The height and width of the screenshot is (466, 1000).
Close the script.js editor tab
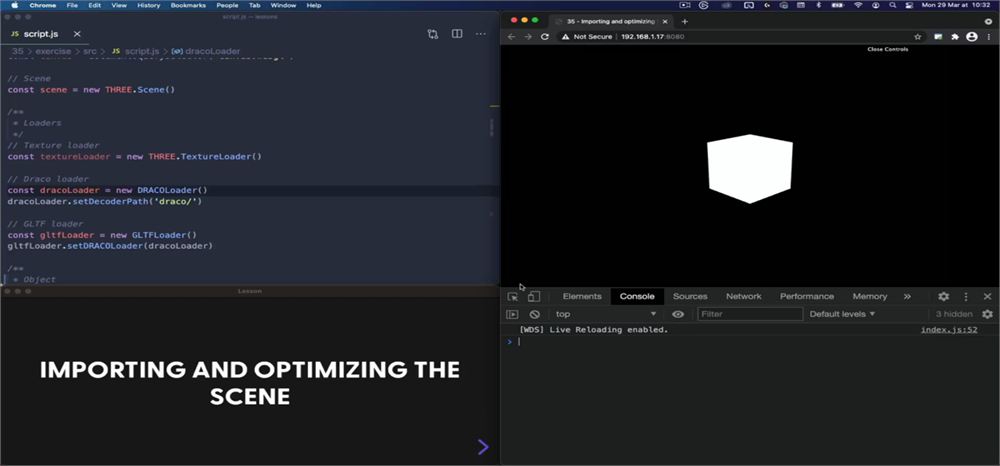pos(77,34)
